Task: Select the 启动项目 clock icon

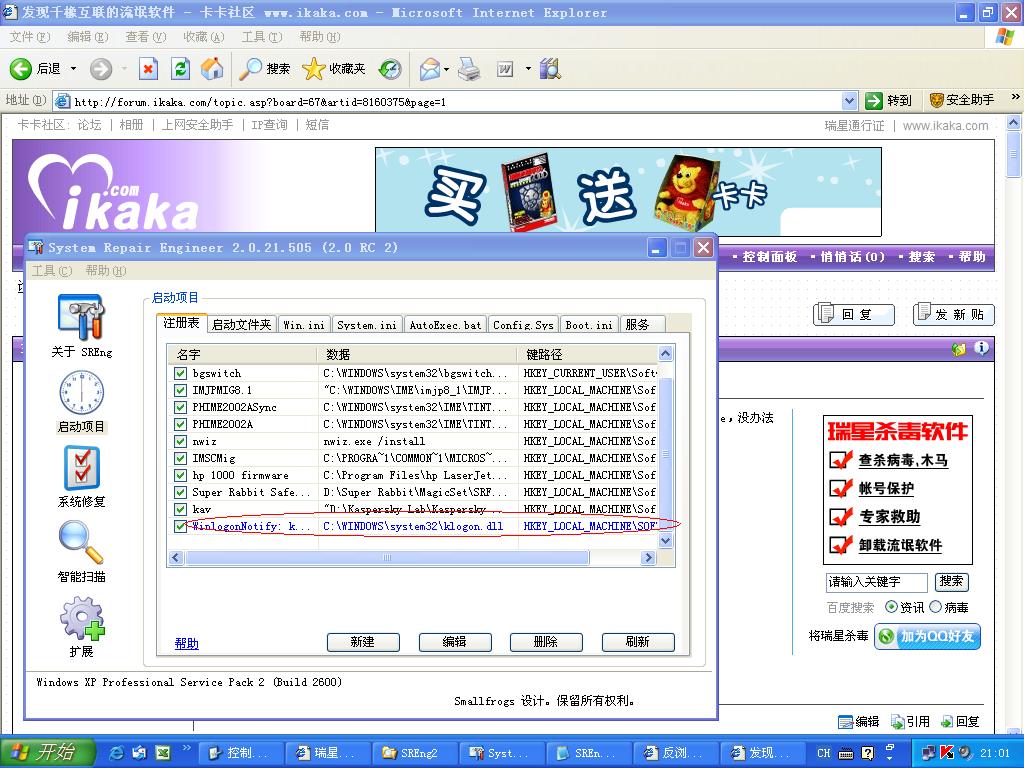Action: 81,392
